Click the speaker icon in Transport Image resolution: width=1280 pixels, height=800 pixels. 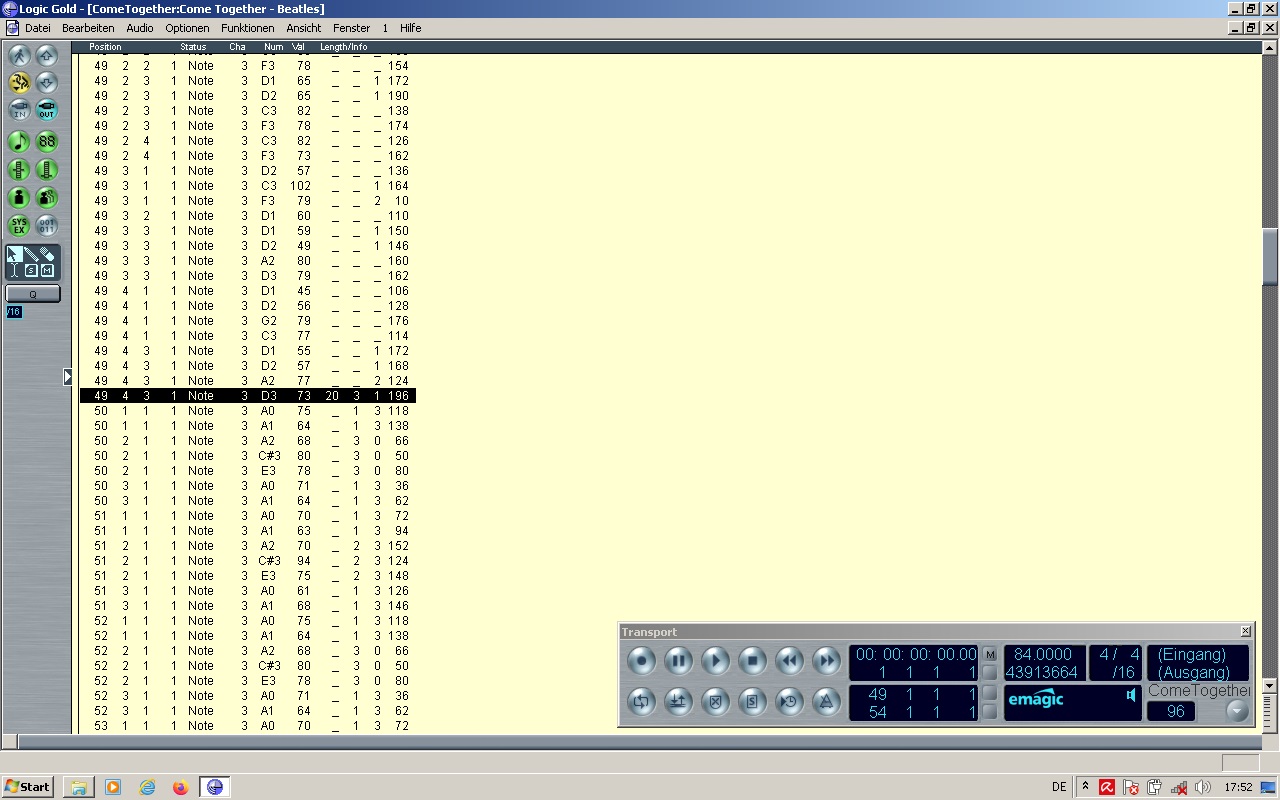tap(1131, 695)
